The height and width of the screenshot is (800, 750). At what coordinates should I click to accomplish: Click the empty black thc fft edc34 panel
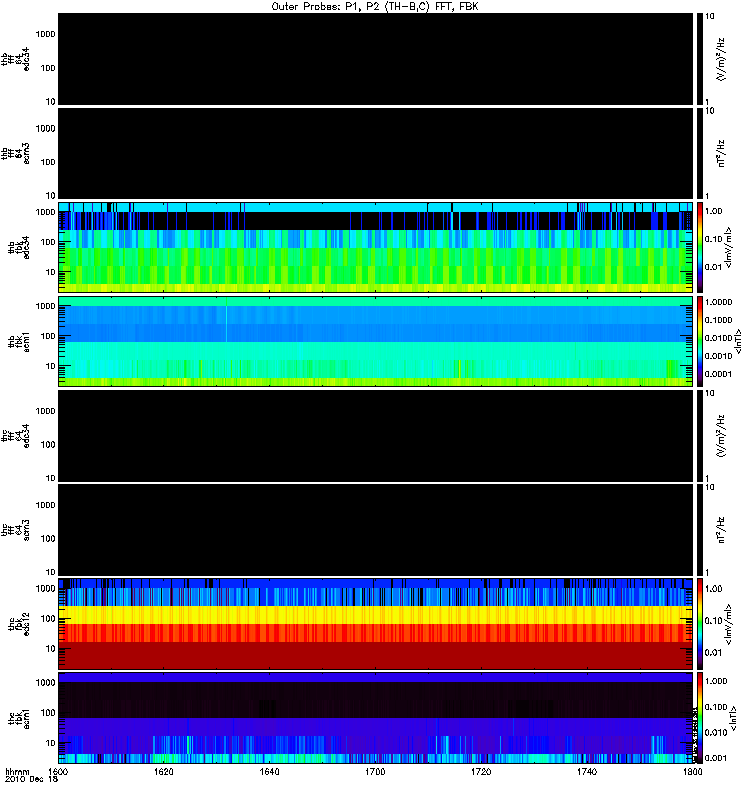376,436
